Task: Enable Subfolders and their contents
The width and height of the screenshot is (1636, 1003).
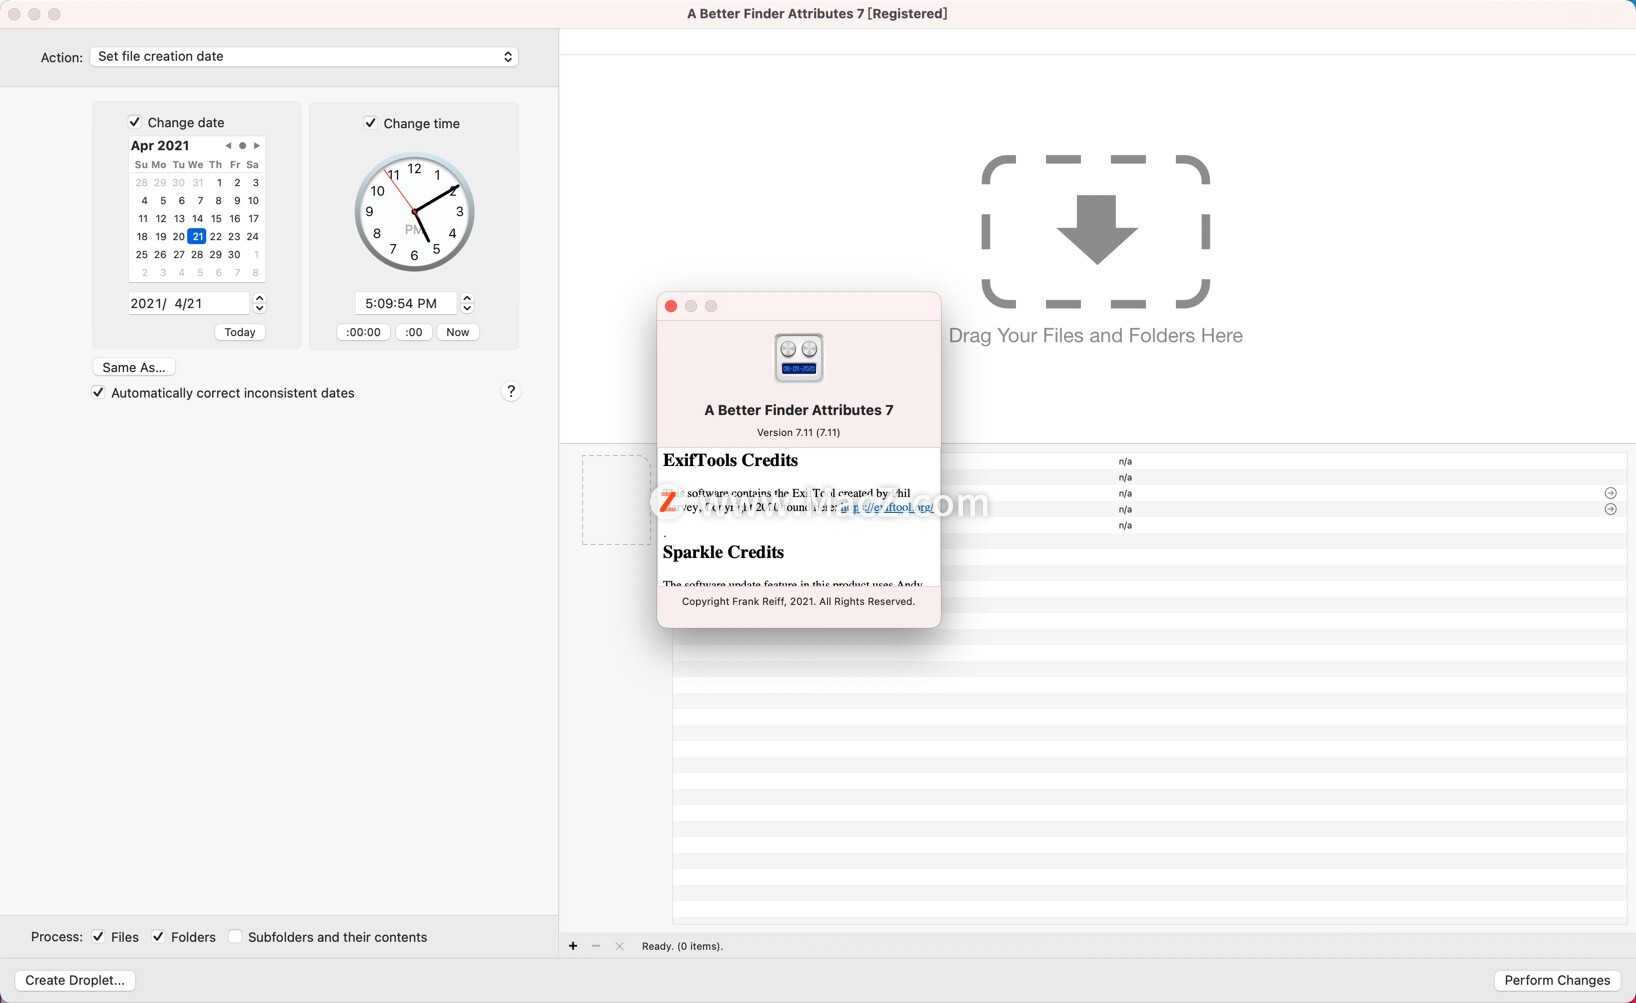Action: (235, 937)
